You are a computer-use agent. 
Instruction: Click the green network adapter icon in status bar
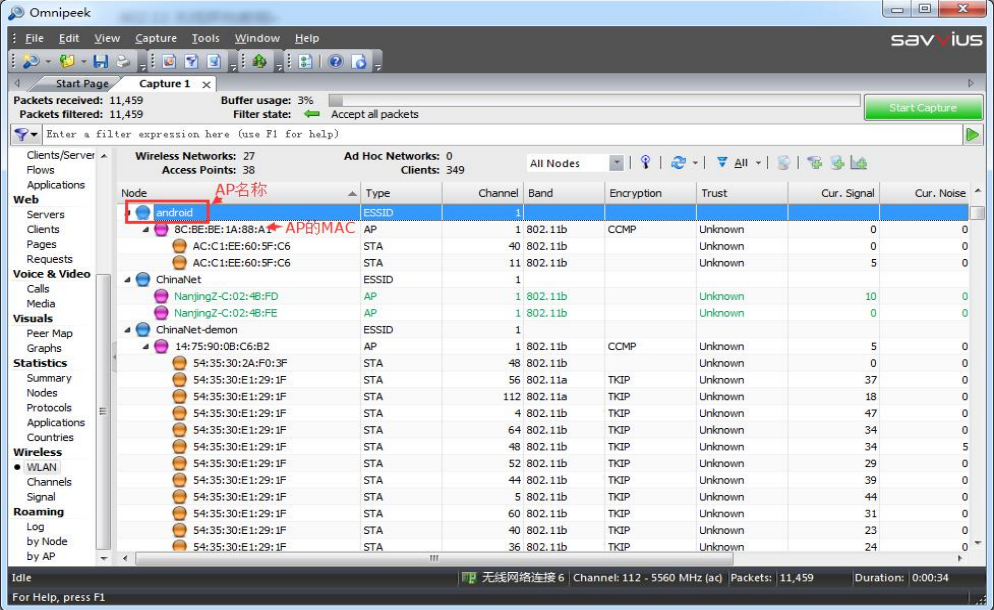coord(468,578)
